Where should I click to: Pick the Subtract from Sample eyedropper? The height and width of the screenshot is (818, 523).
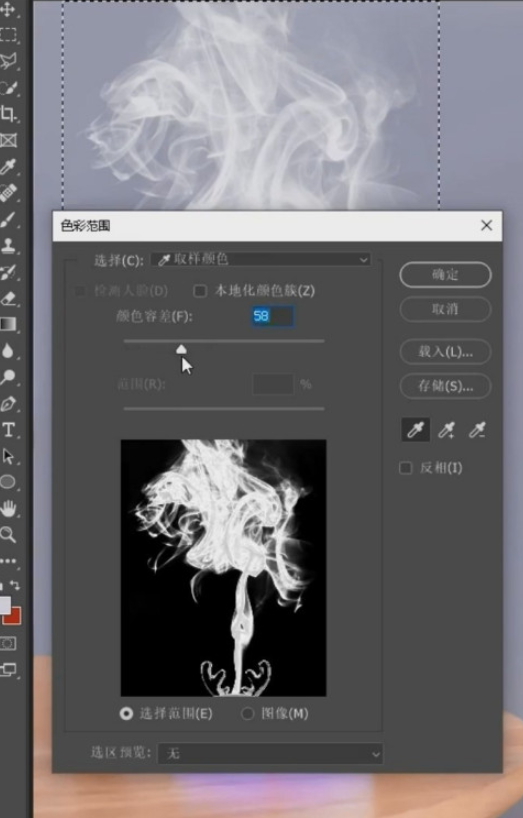[x=477, y=430]
